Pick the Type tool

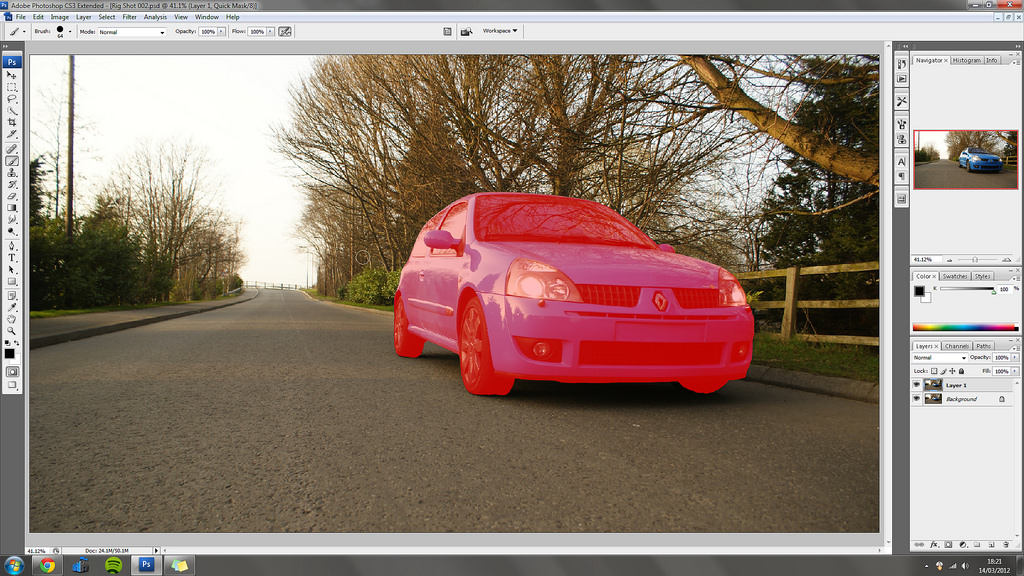pos(12,257)
